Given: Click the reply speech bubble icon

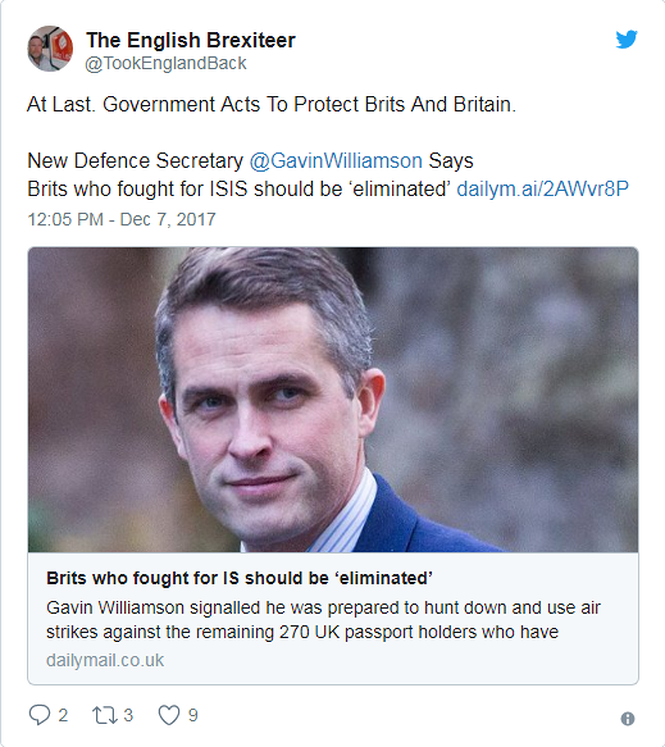Looking at the screenshot, I should click(39, 715).
